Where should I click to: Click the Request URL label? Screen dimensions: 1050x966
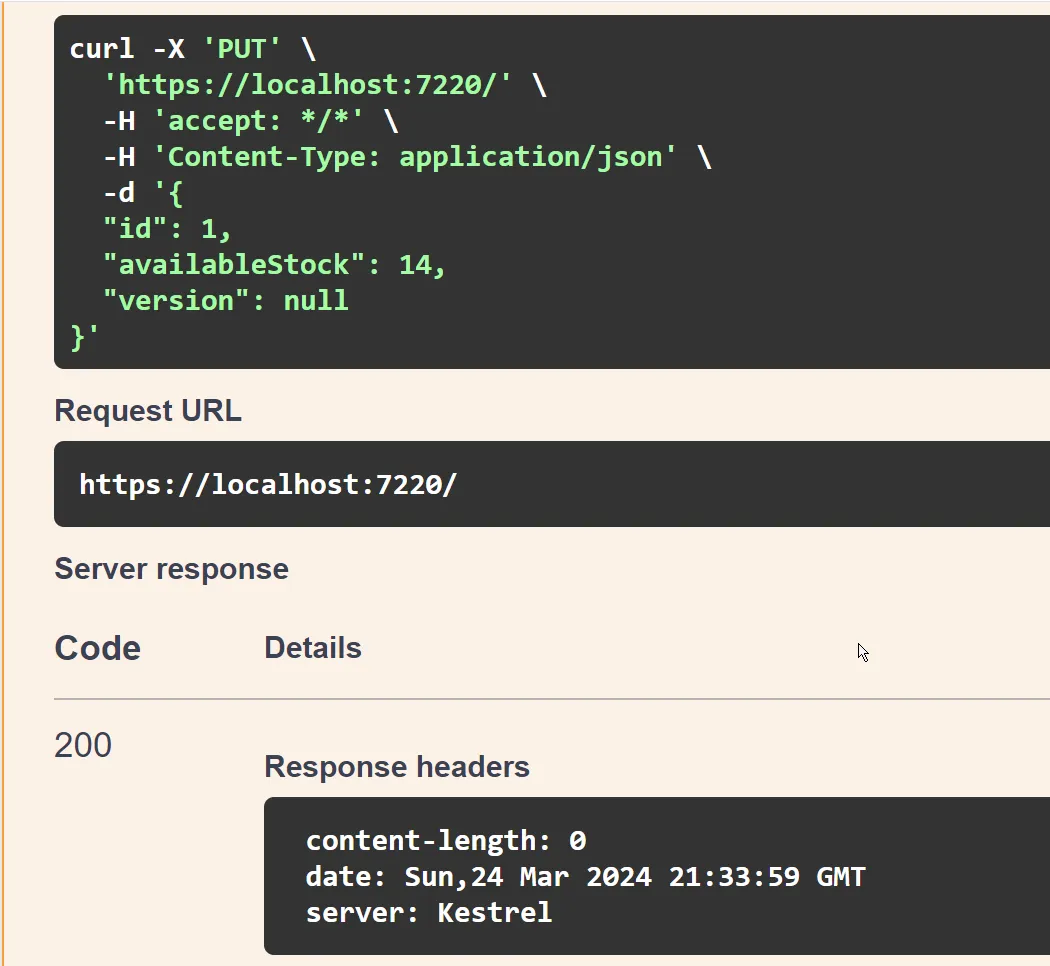[x=147, y=410]
